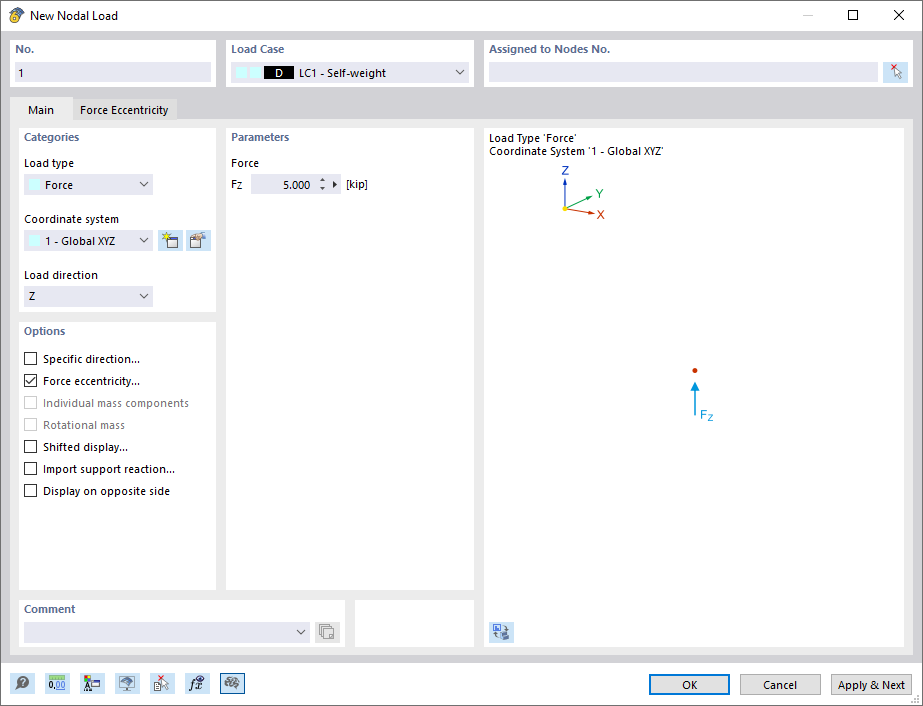Enable the Specific direction option
Screen dimensions: 923x706
30,358
